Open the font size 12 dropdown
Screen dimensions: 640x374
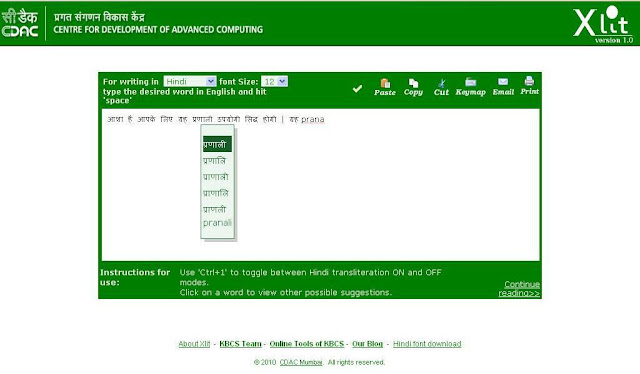[x=274, y=81]
